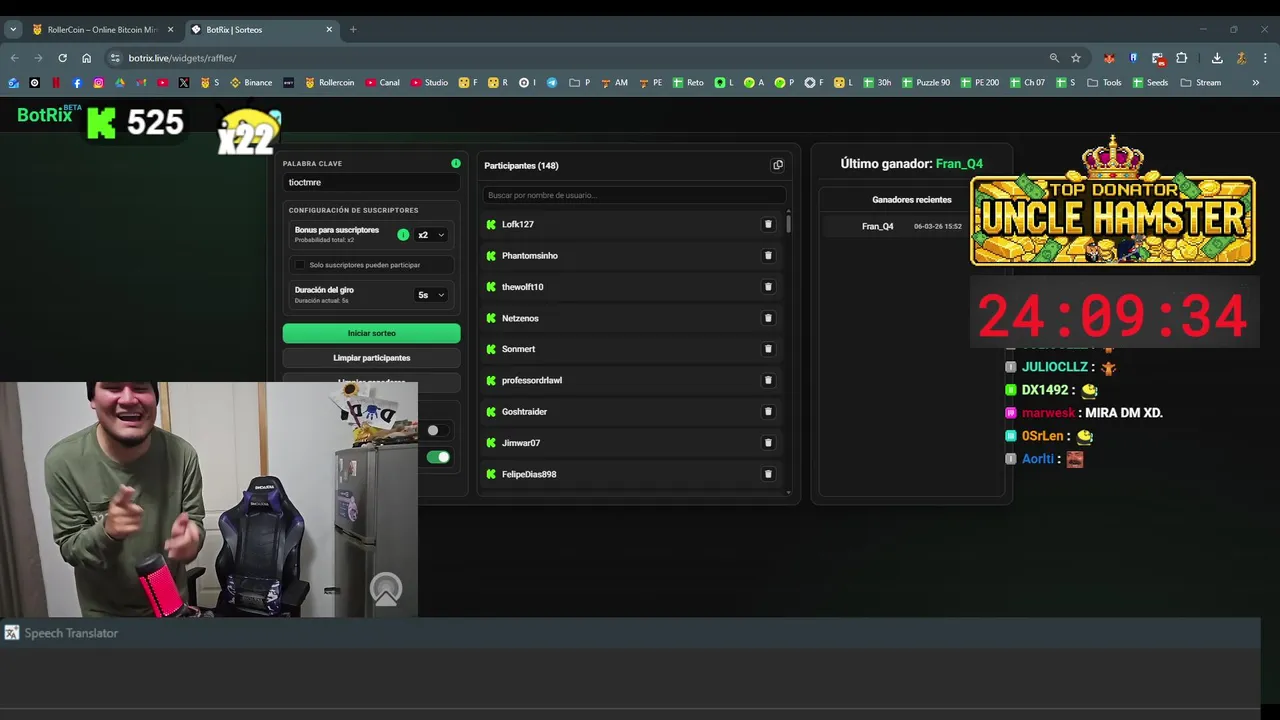Remove Jimwar07 via trash icon
This screenshot has height=720, width=1280.
click(768, 442)
